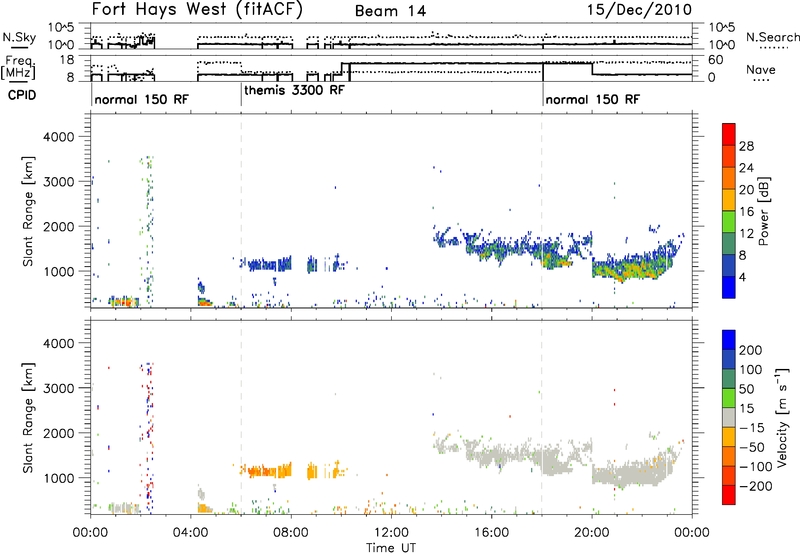
Task: Click the '18' frequency axis value
Action: pyautogui.click(x=67, y=60)
